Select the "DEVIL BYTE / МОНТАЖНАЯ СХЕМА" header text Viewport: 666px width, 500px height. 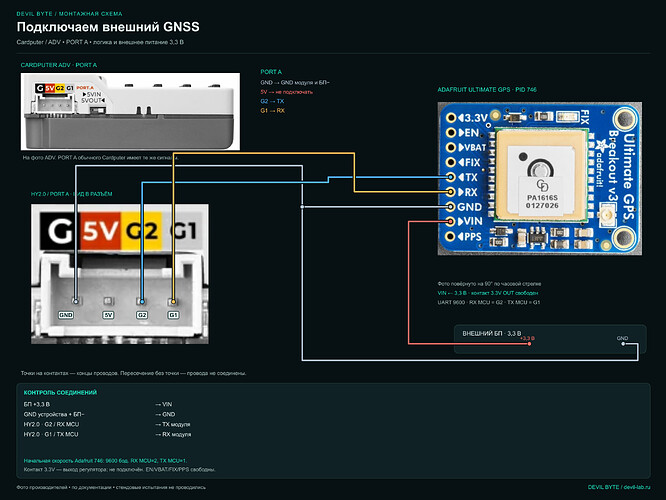coord(69,14)
